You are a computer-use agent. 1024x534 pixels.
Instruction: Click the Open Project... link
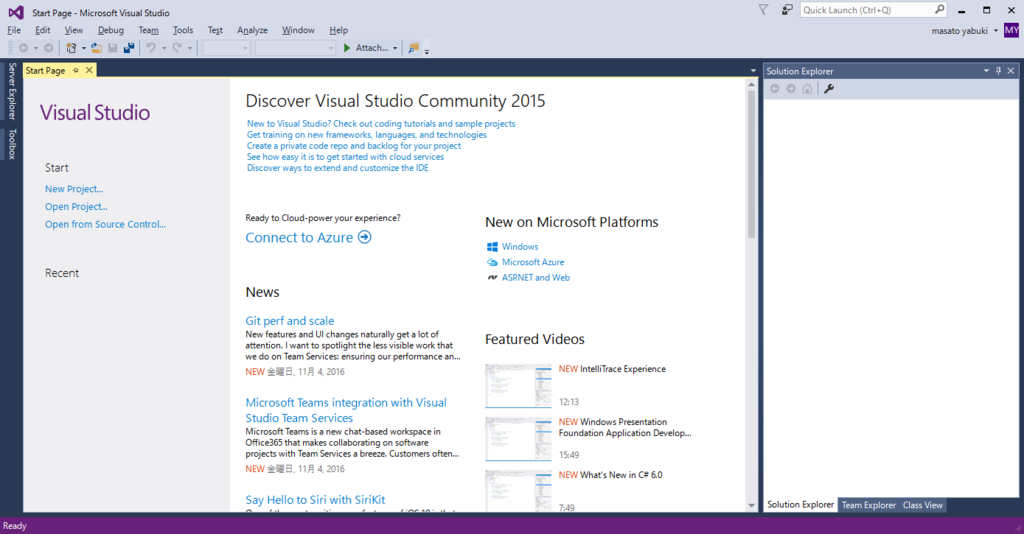pos(76,206)
